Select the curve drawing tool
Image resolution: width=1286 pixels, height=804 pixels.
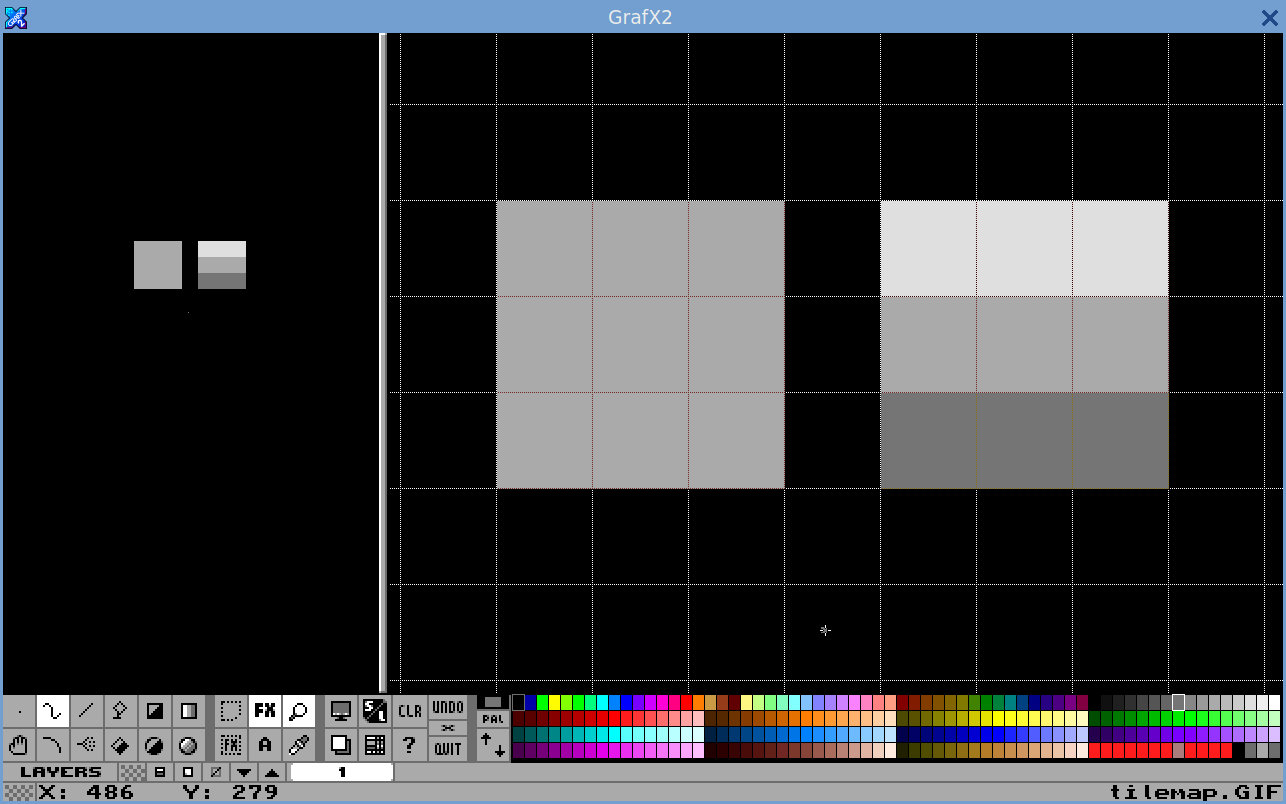point(53,745)
